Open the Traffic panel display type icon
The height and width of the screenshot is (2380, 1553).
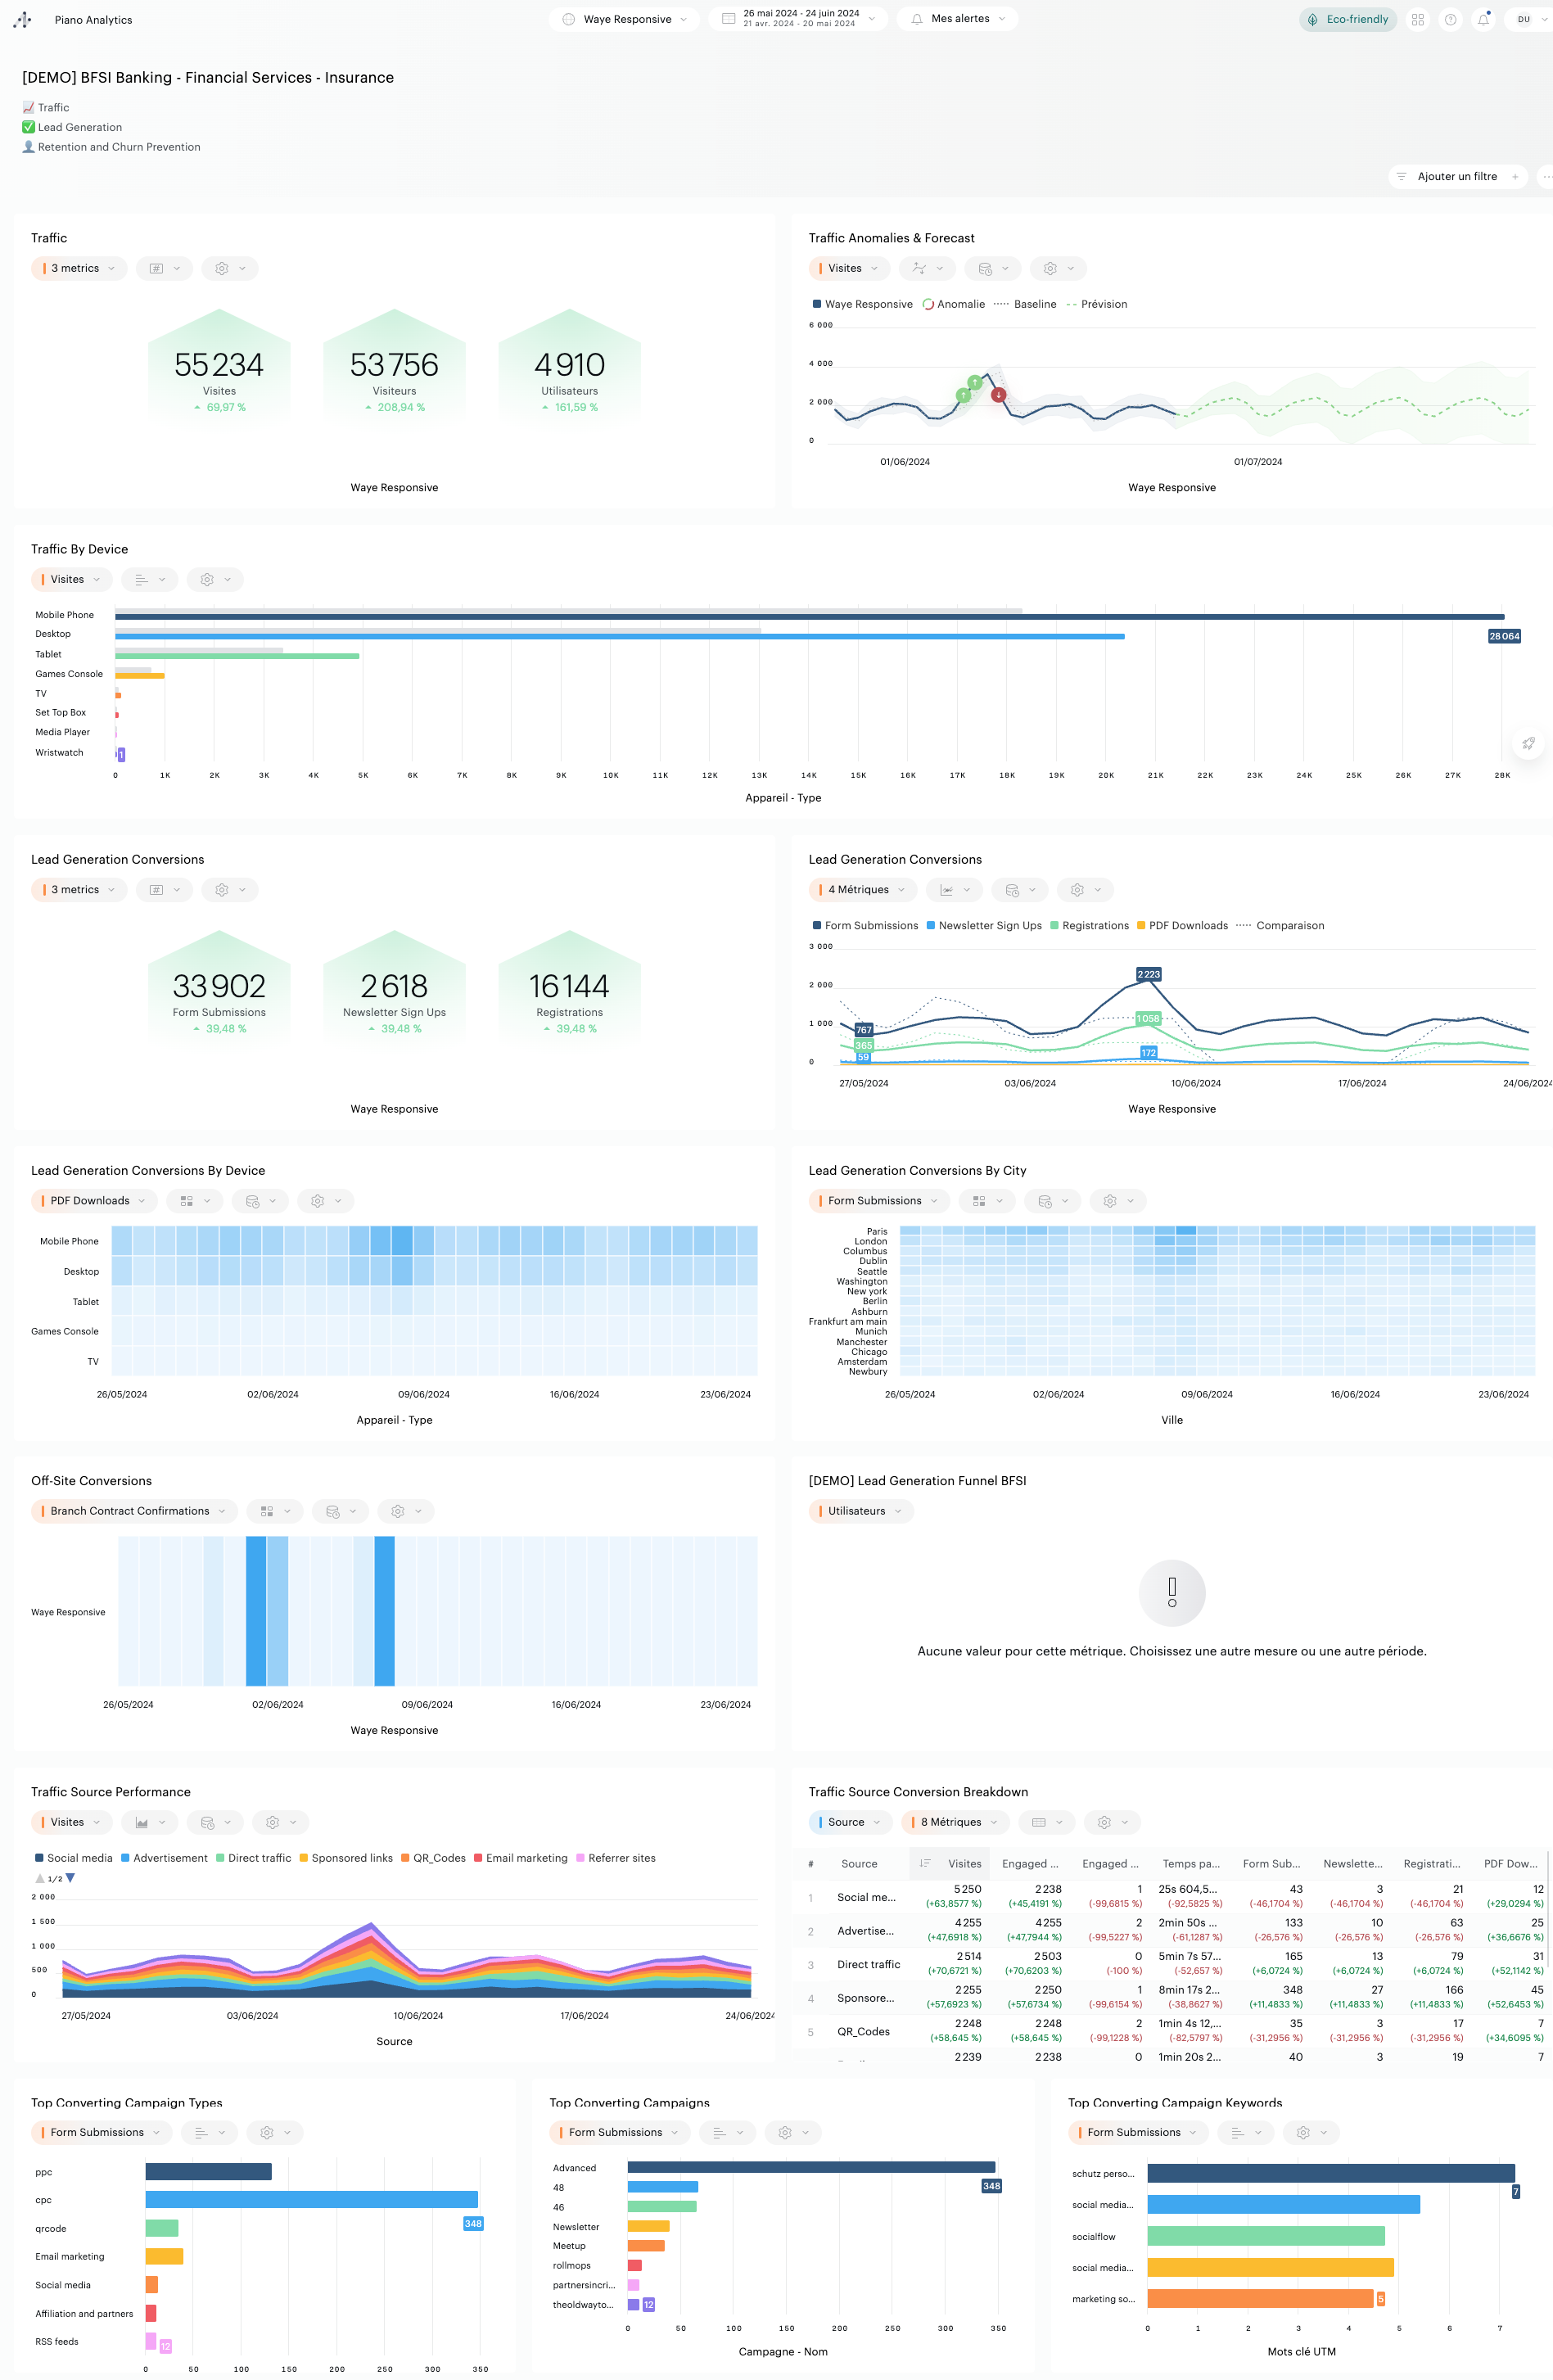[164, 268]
